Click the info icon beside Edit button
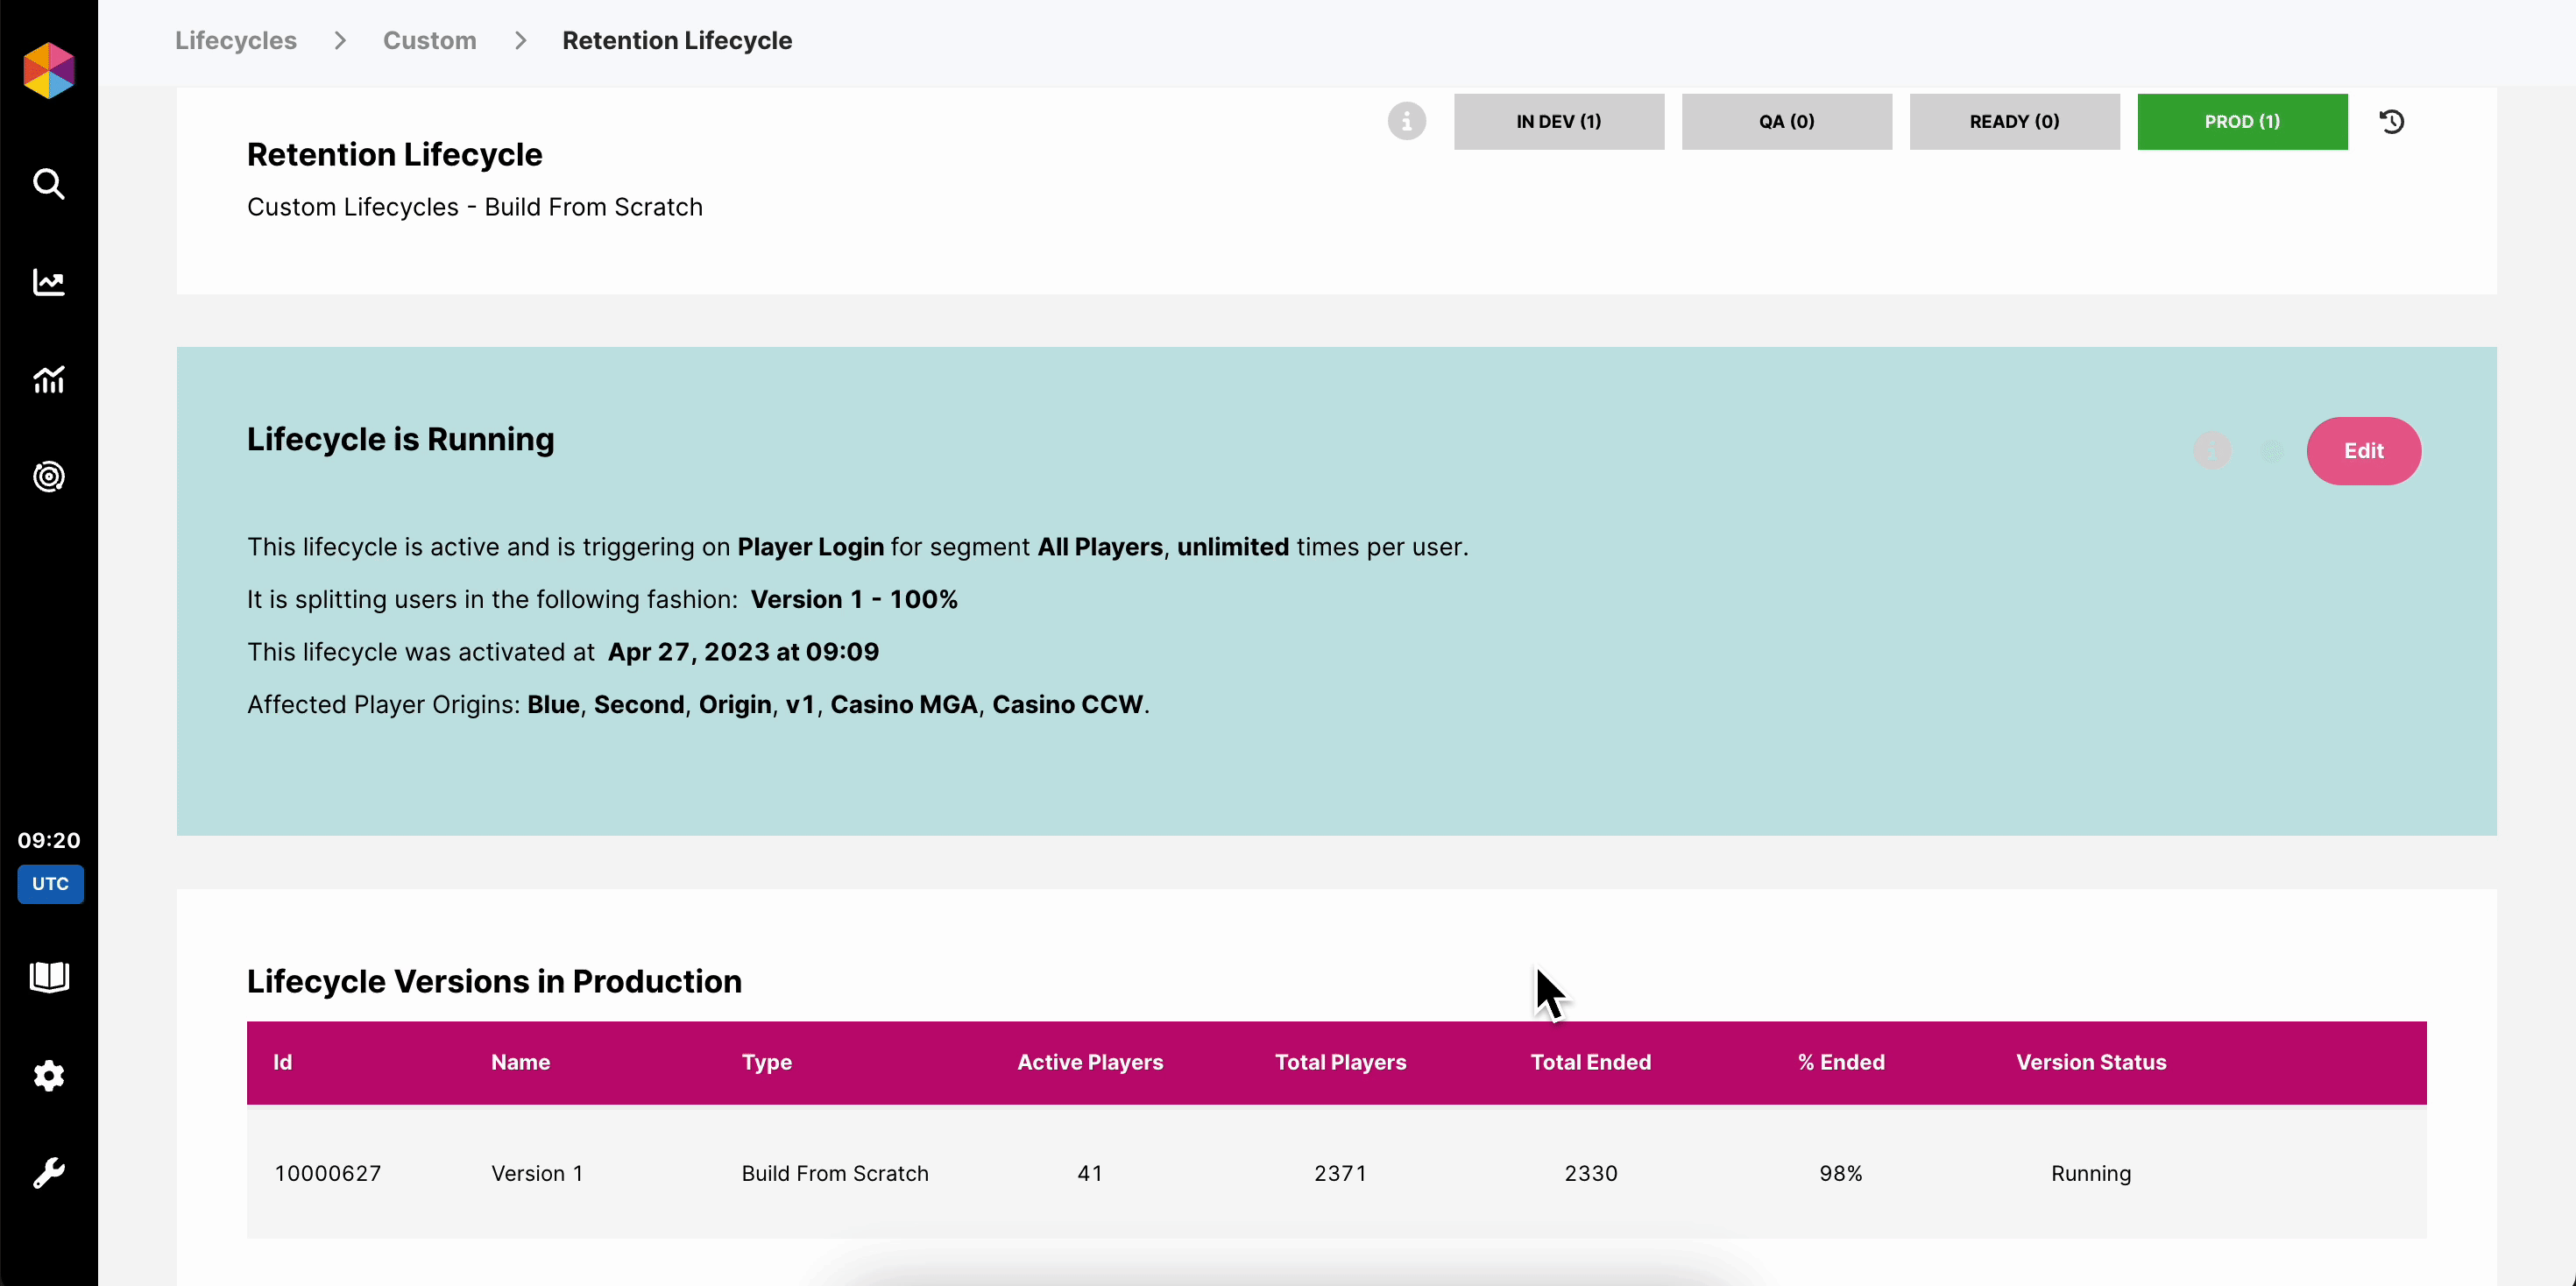Screen dimensions: 2576x1286 click(2212, 451)
